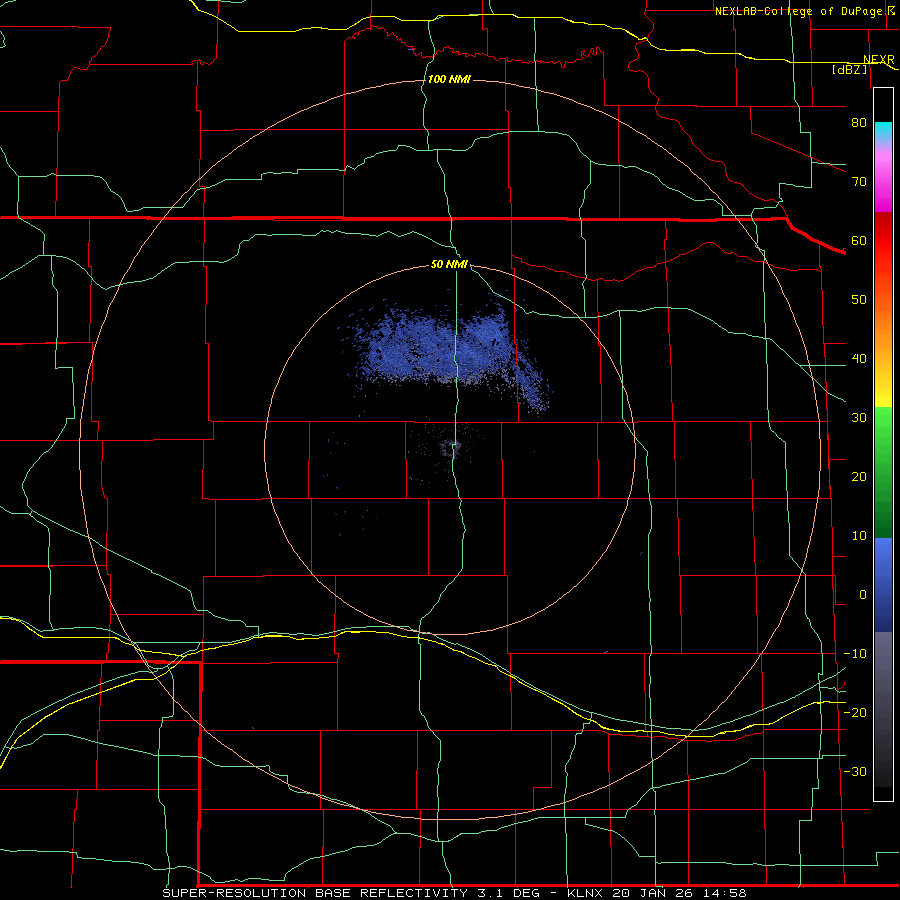
Task: Click the 3.1 DEG elevation angle text
Action: (x=507, y=893)
